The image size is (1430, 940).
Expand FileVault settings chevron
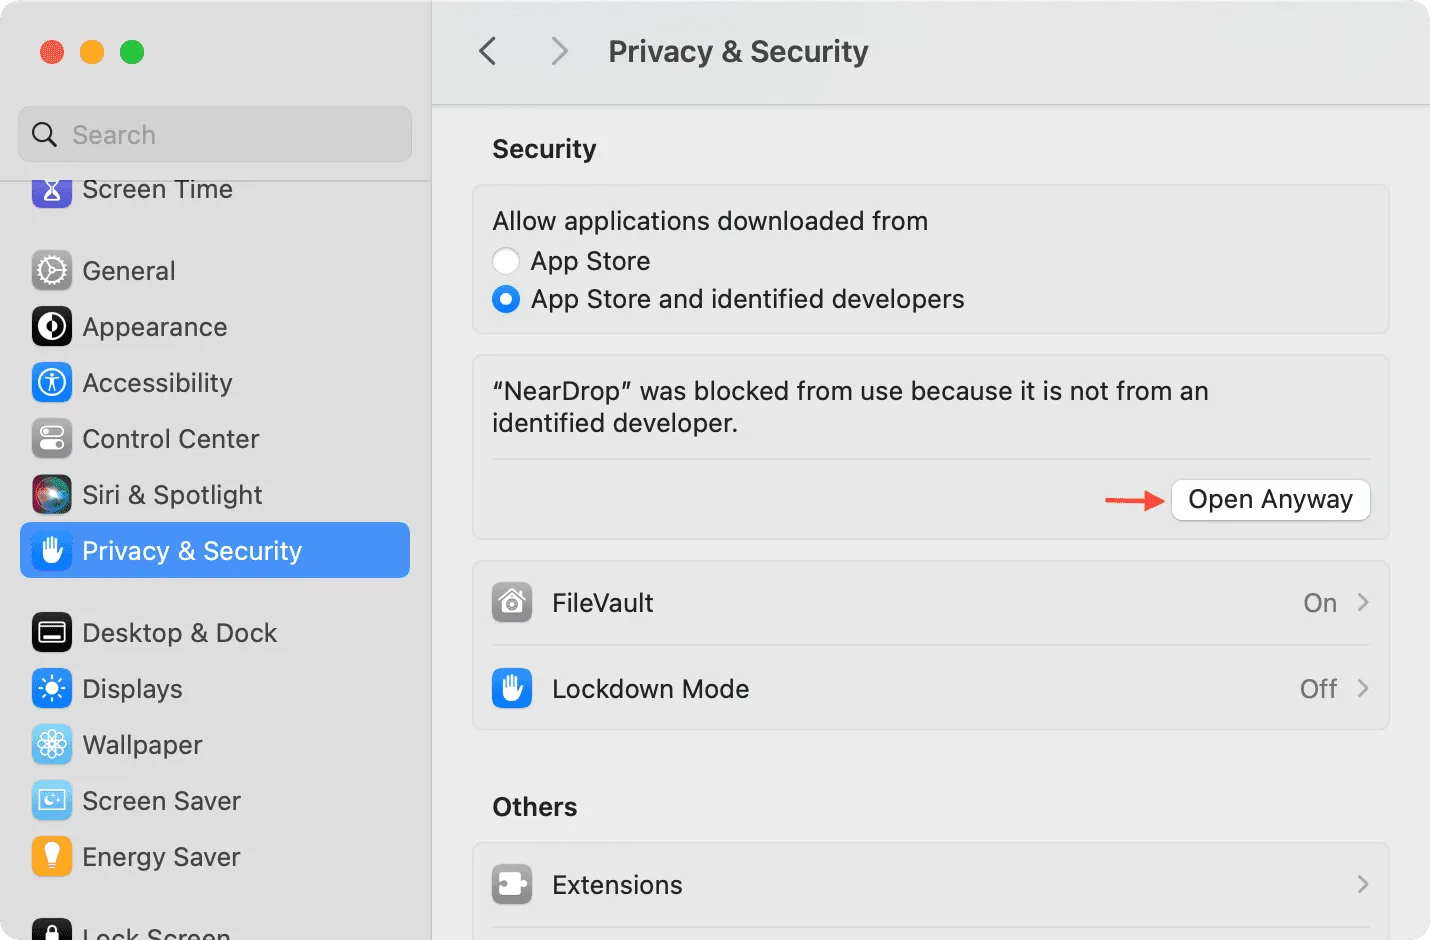point(1362,602)
